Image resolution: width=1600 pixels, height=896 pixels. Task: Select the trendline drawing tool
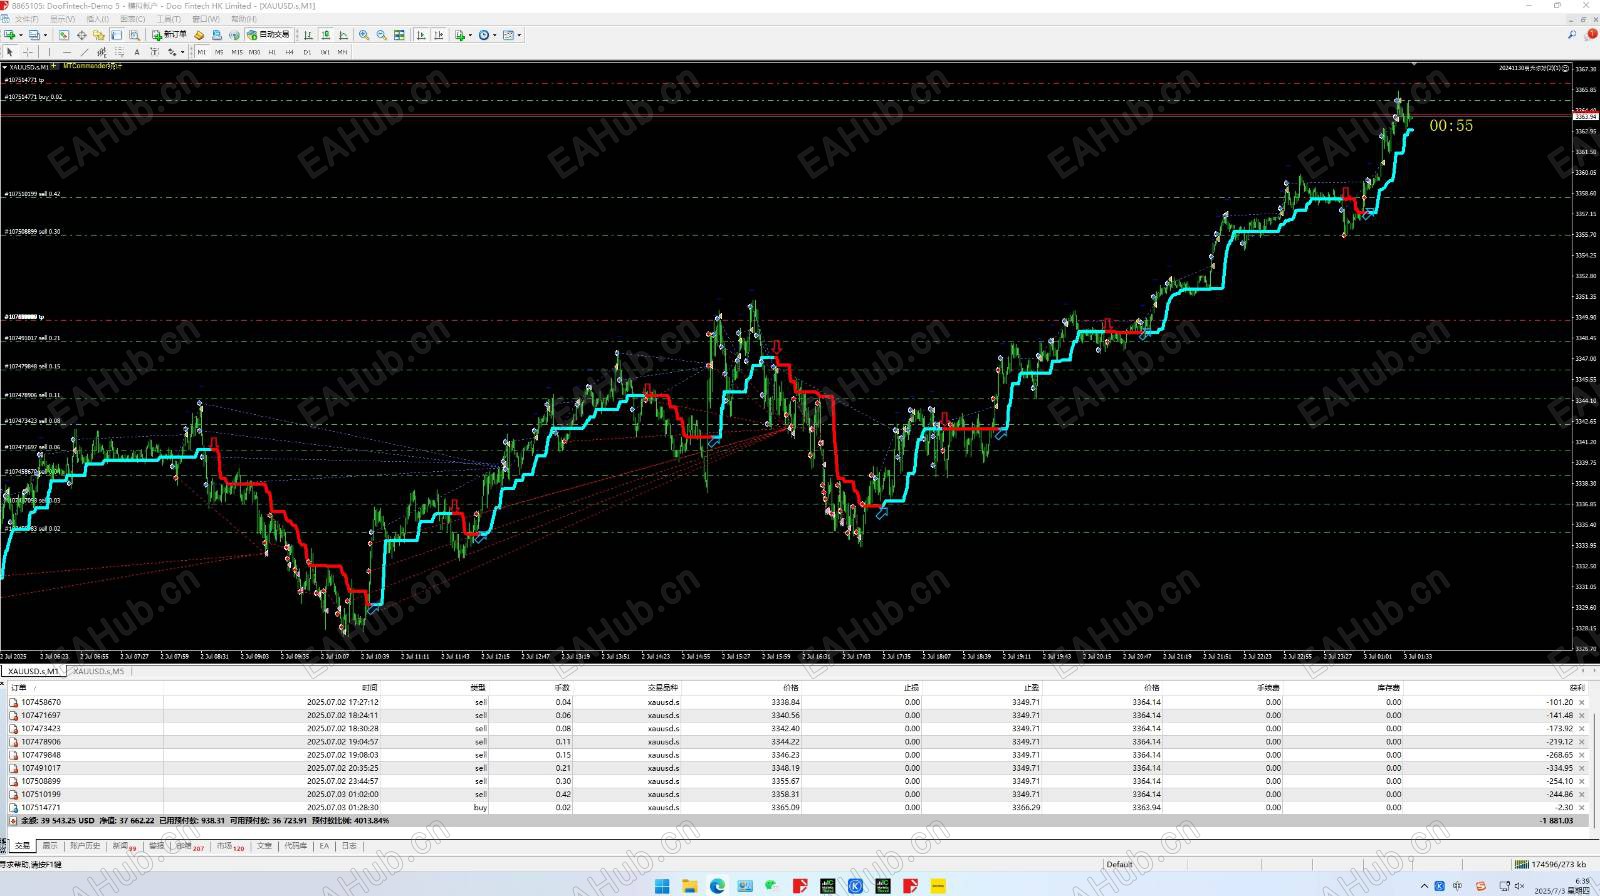tap(84, 52)
